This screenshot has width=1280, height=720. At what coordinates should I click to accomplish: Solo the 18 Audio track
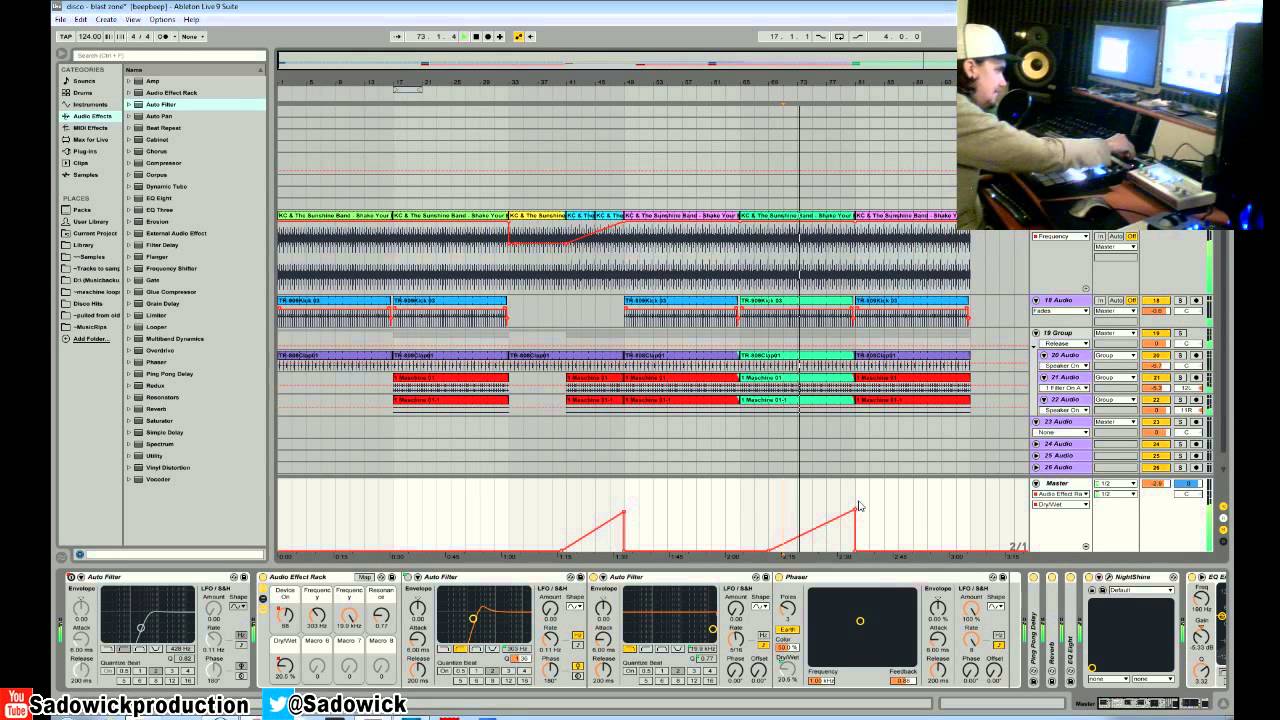click(x=1180, y=300)
